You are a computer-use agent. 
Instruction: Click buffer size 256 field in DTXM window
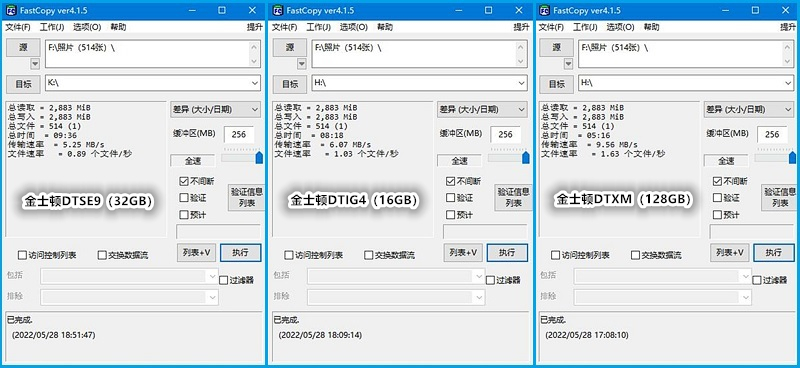[772, 134]
